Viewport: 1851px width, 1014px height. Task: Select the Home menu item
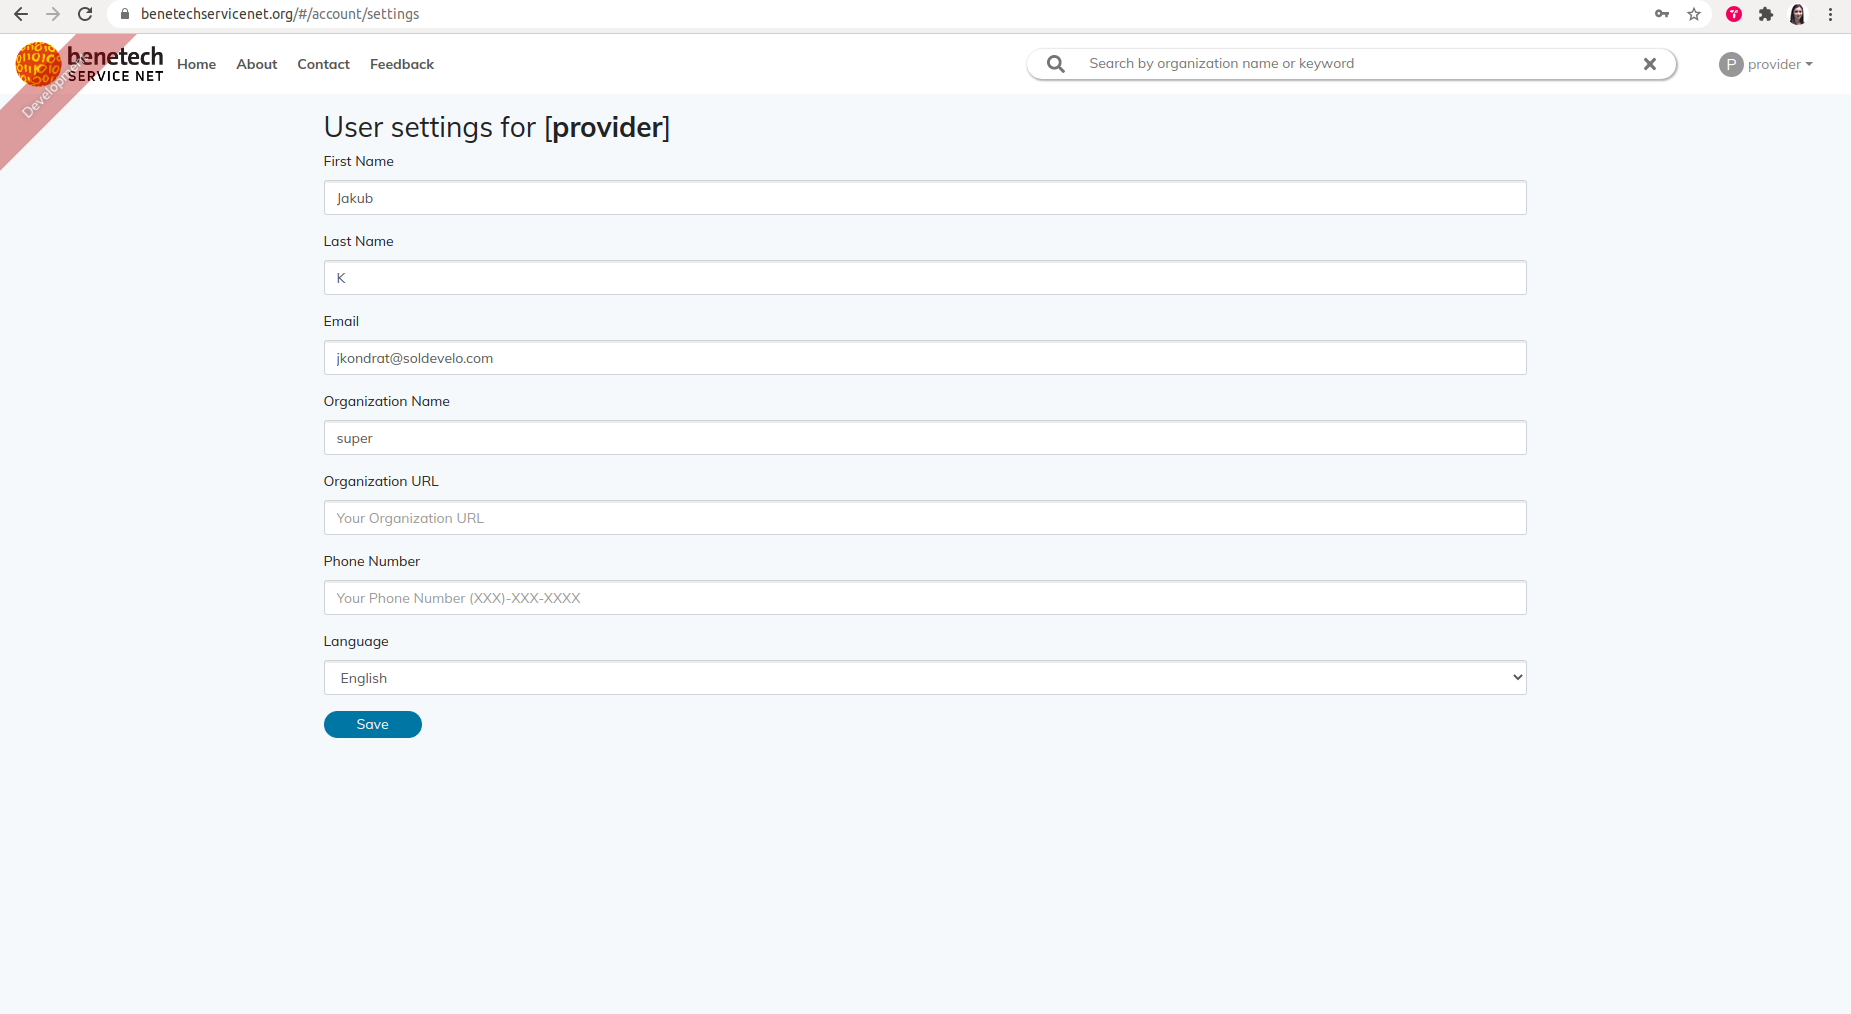pos(196,64)
